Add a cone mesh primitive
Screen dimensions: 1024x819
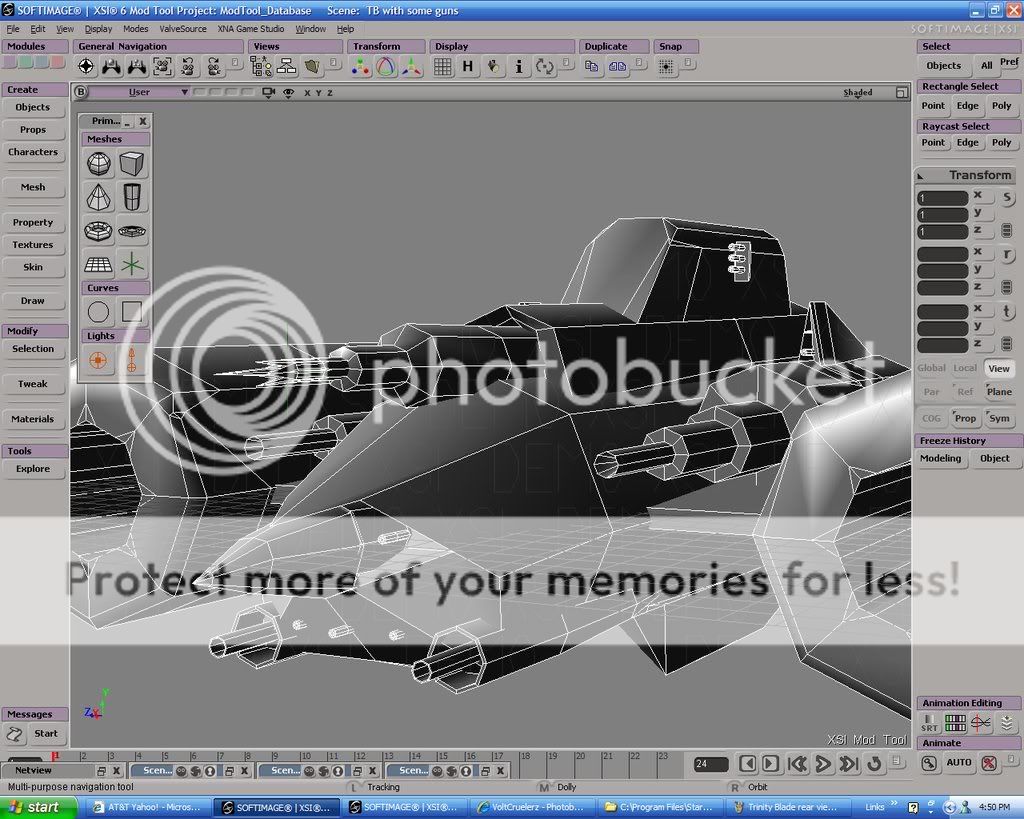pos(98,197)
